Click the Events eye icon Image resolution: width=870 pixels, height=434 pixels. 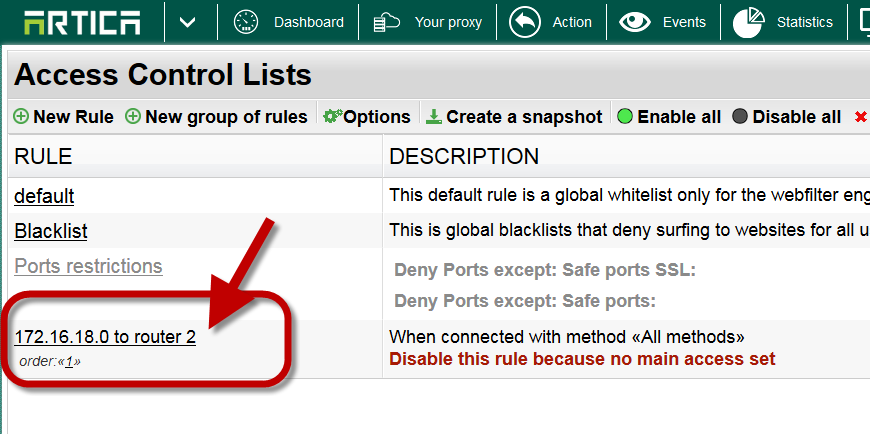[635, 22]
